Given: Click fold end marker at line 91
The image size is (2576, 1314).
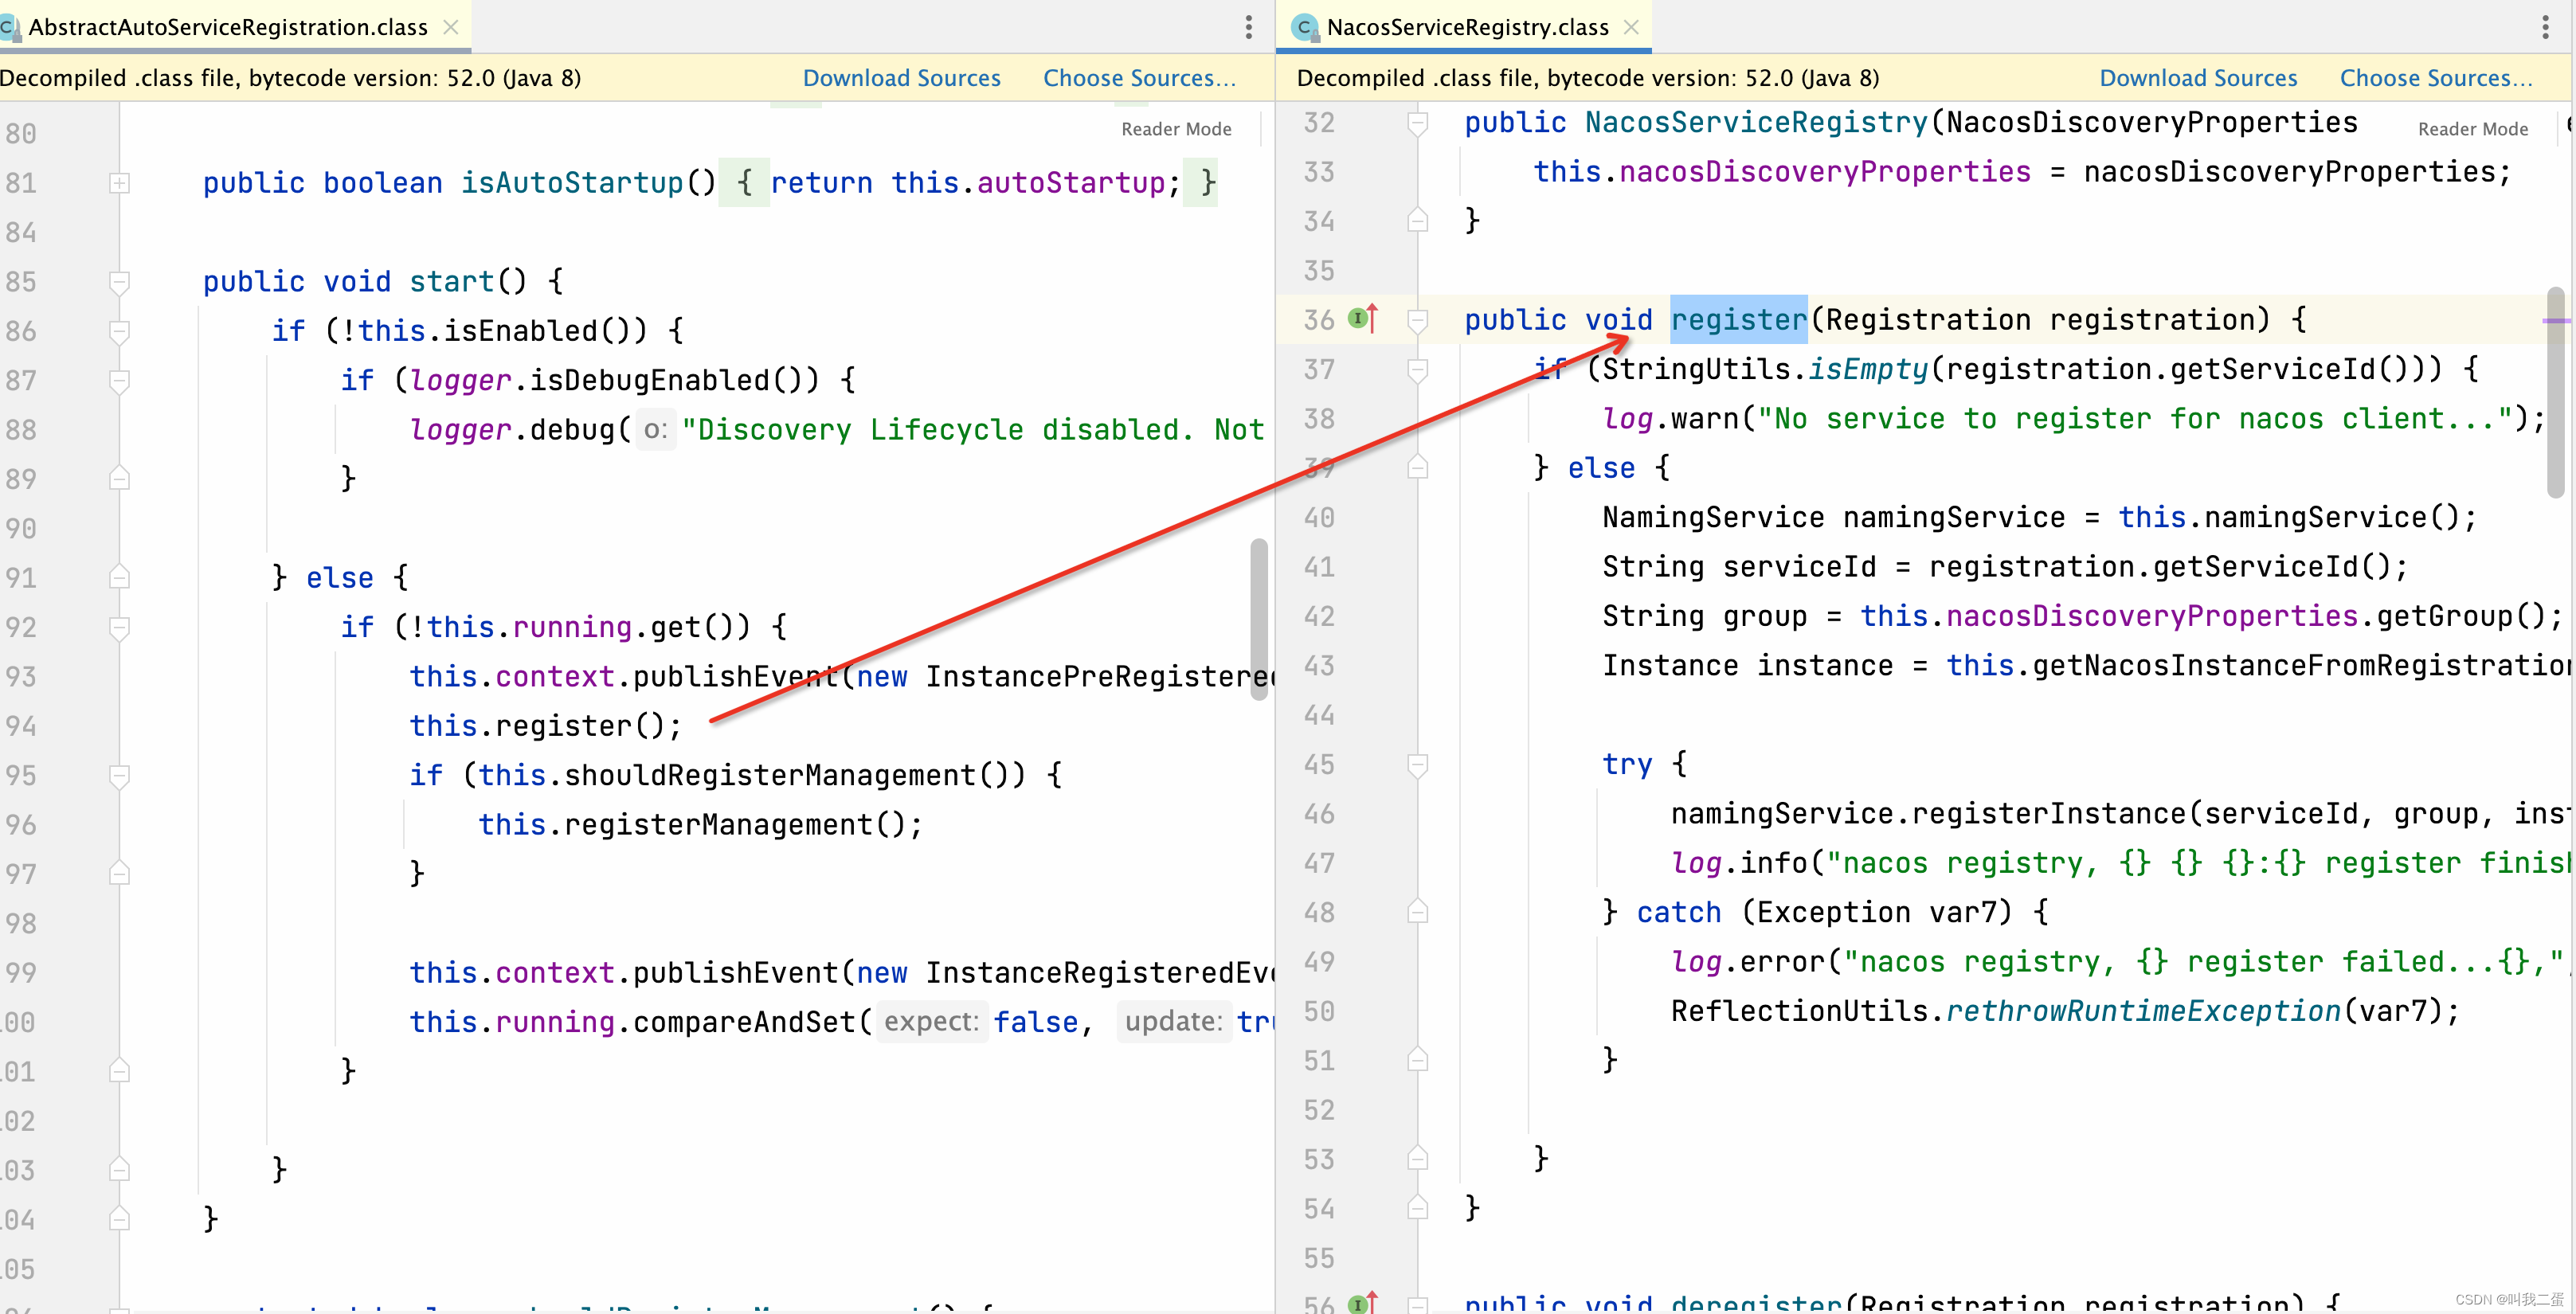Looking at the screenshot, I should coord(119,577).
